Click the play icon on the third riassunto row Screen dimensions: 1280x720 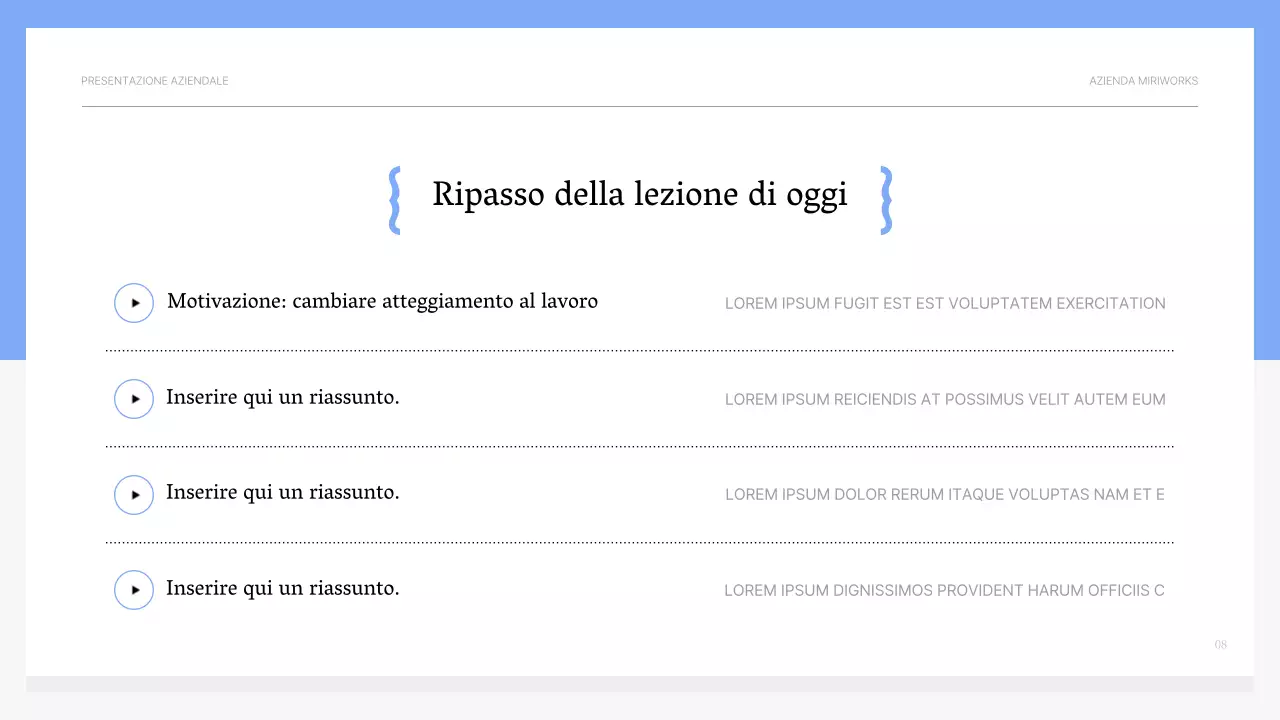point(133,494)
